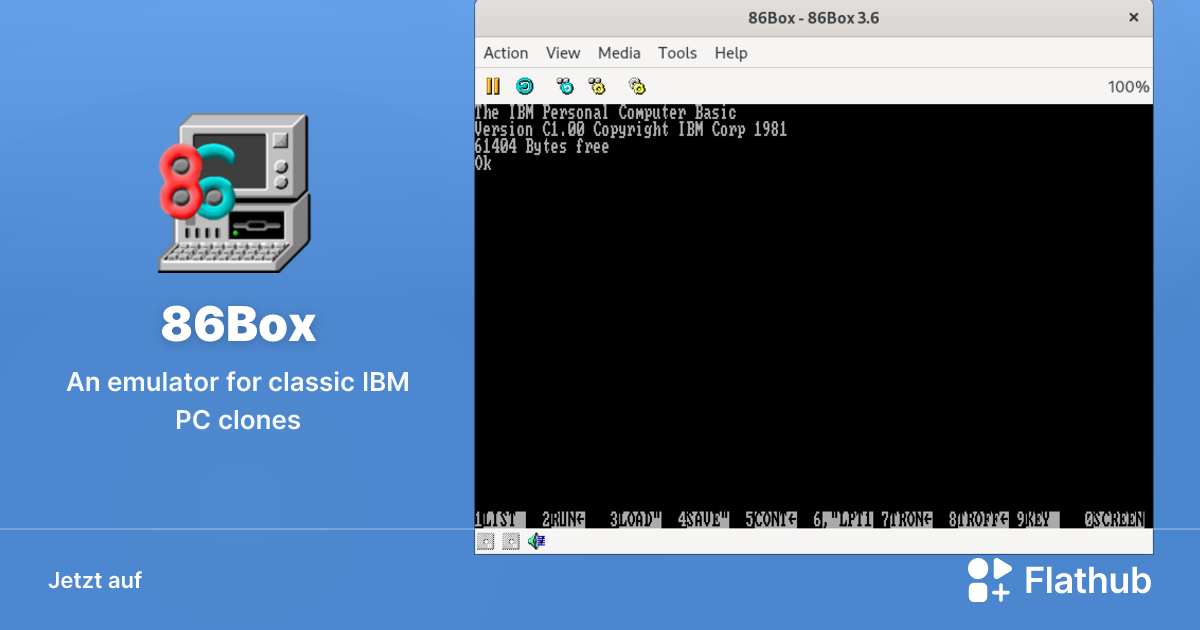Expand the Media menu

[619, 52]
